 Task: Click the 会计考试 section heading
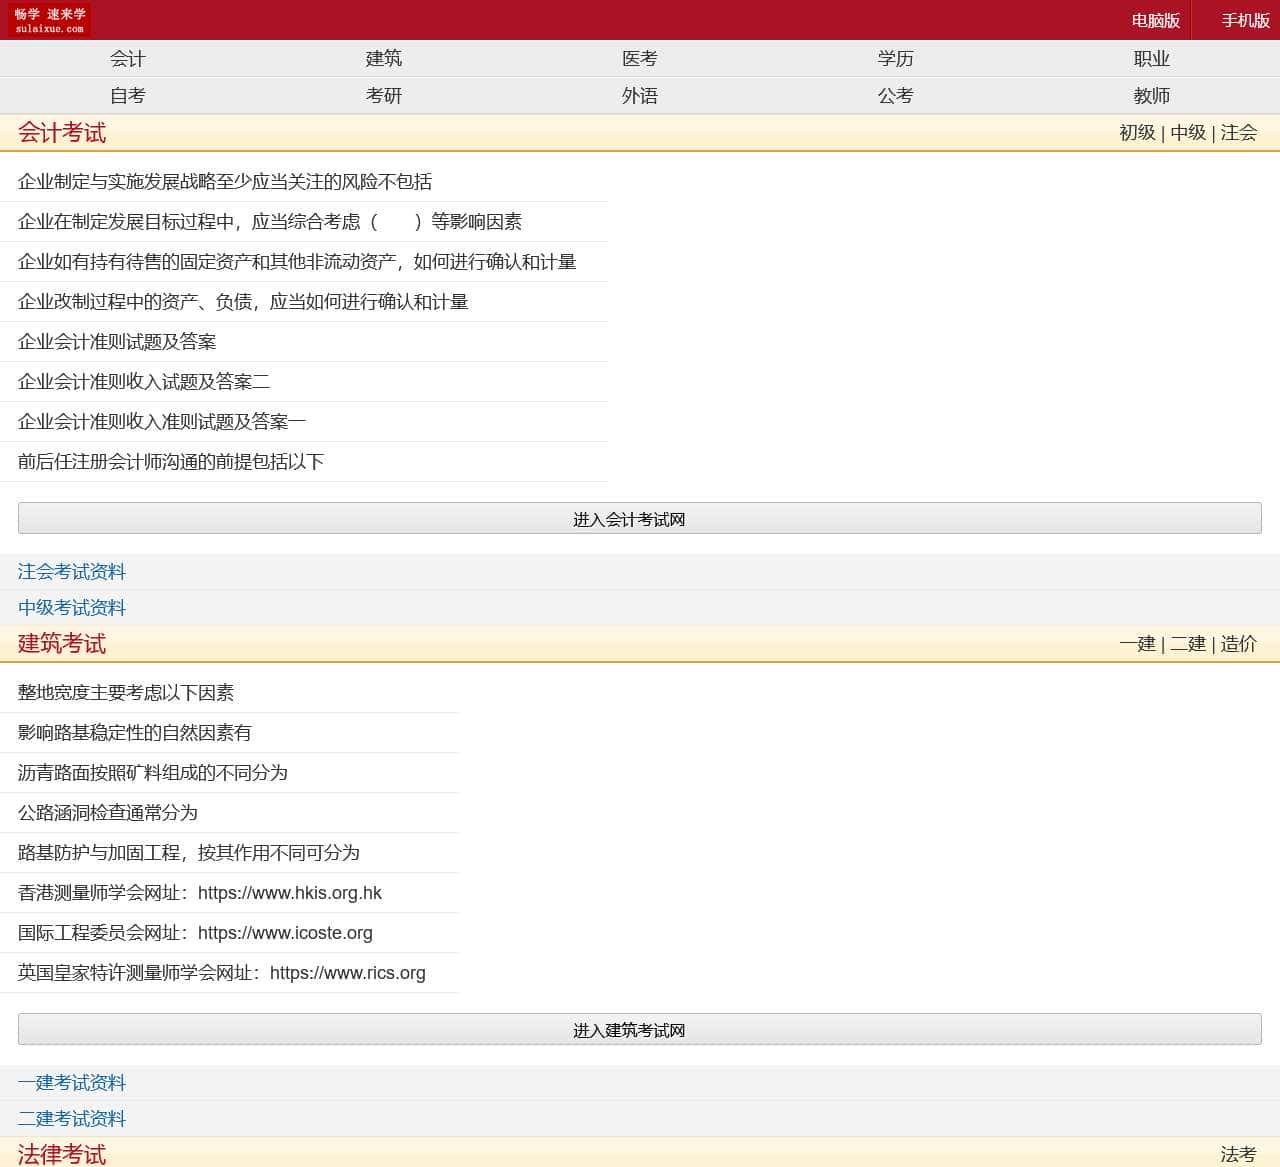(x=62, y=133)
